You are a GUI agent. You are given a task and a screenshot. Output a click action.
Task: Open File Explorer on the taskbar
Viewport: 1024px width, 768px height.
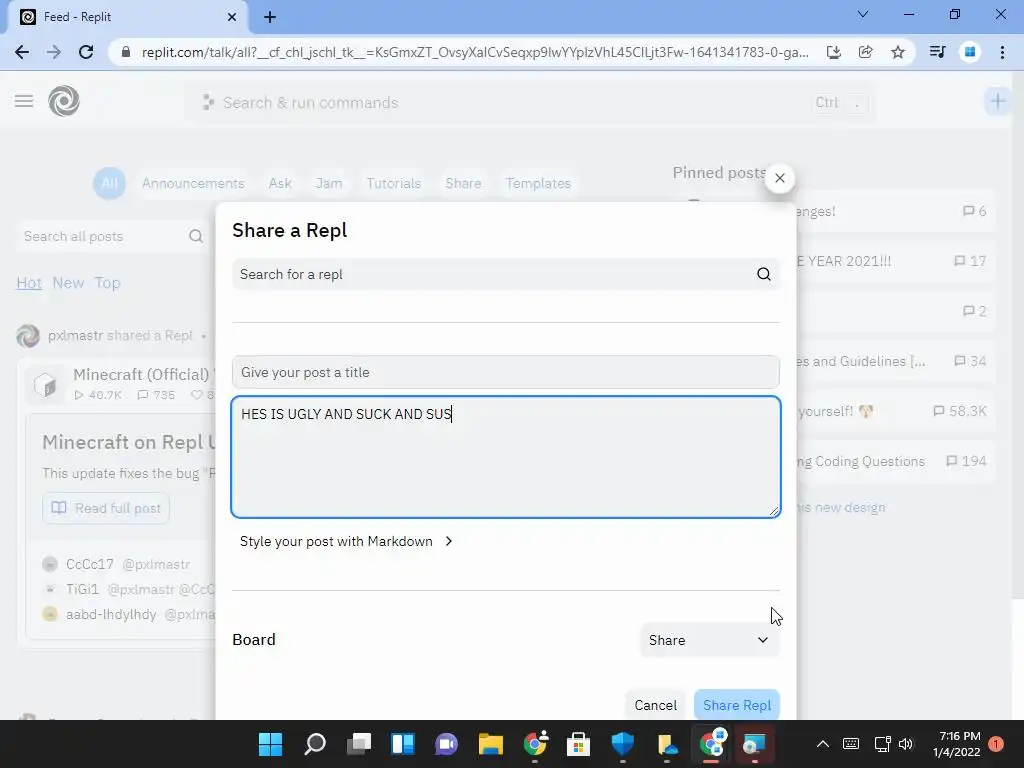490,744
